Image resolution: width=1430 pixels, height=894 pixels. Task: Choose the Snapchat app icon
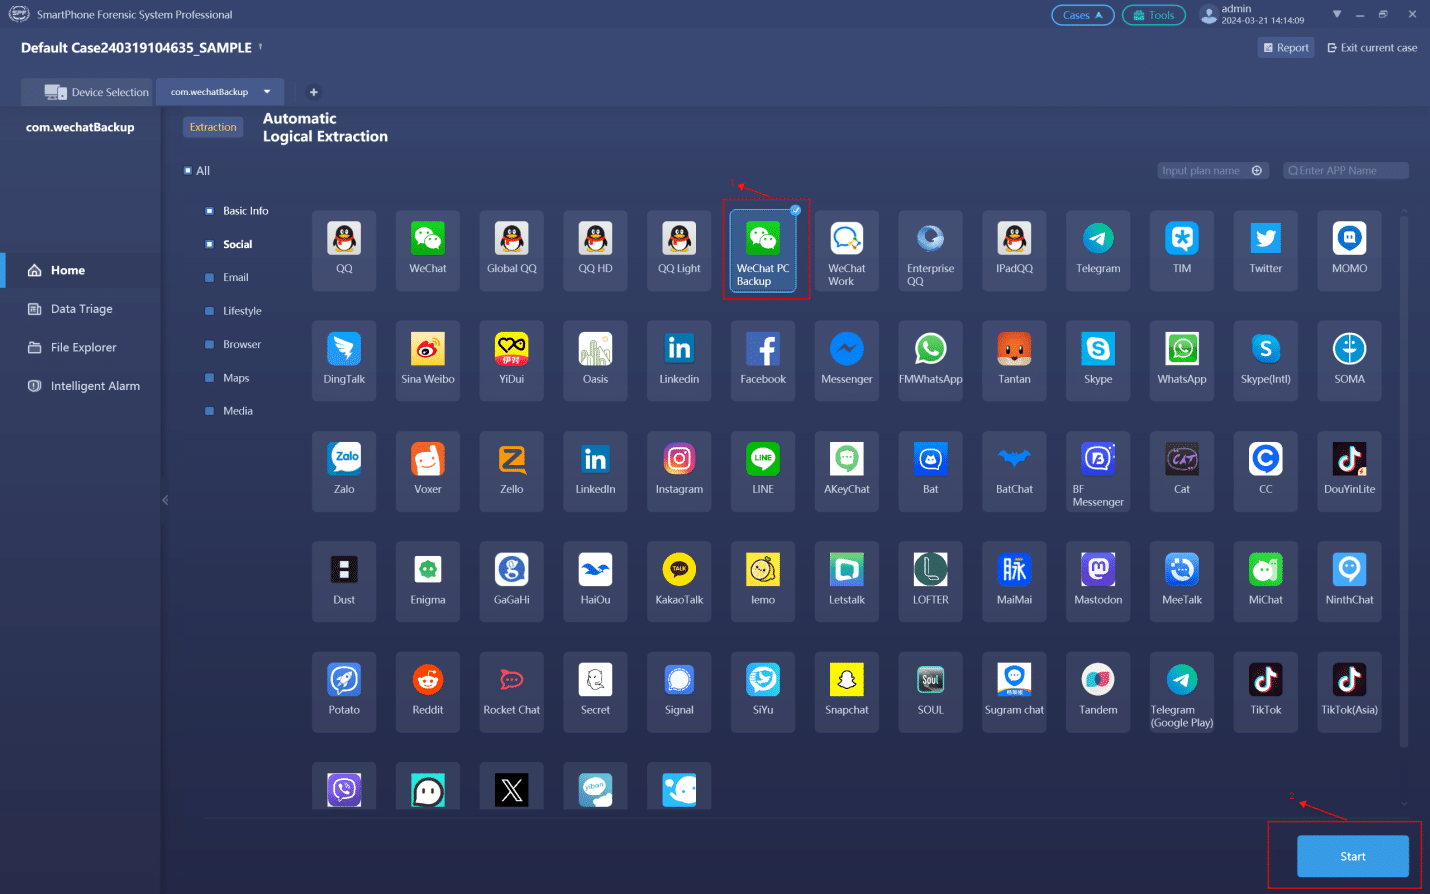847,692
